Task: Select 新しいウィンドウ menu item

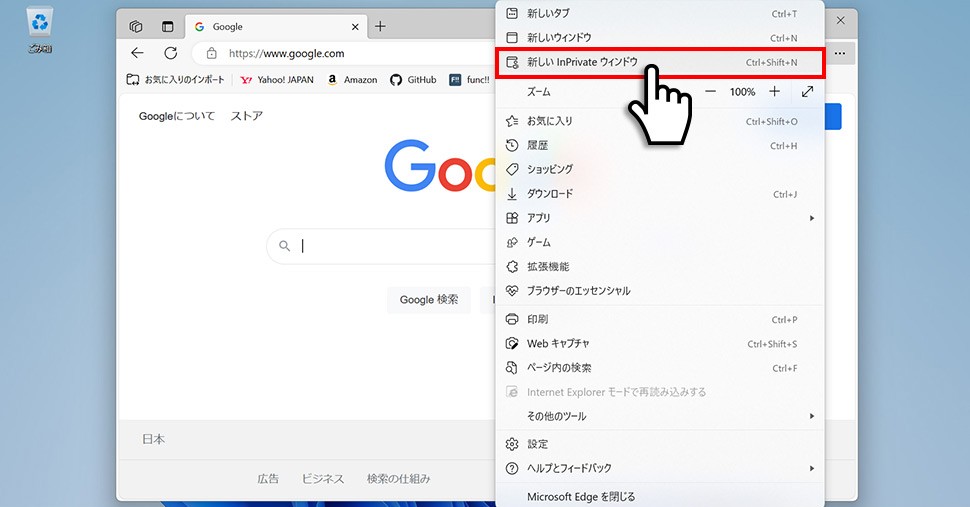Action: click(x=660, y=38)
